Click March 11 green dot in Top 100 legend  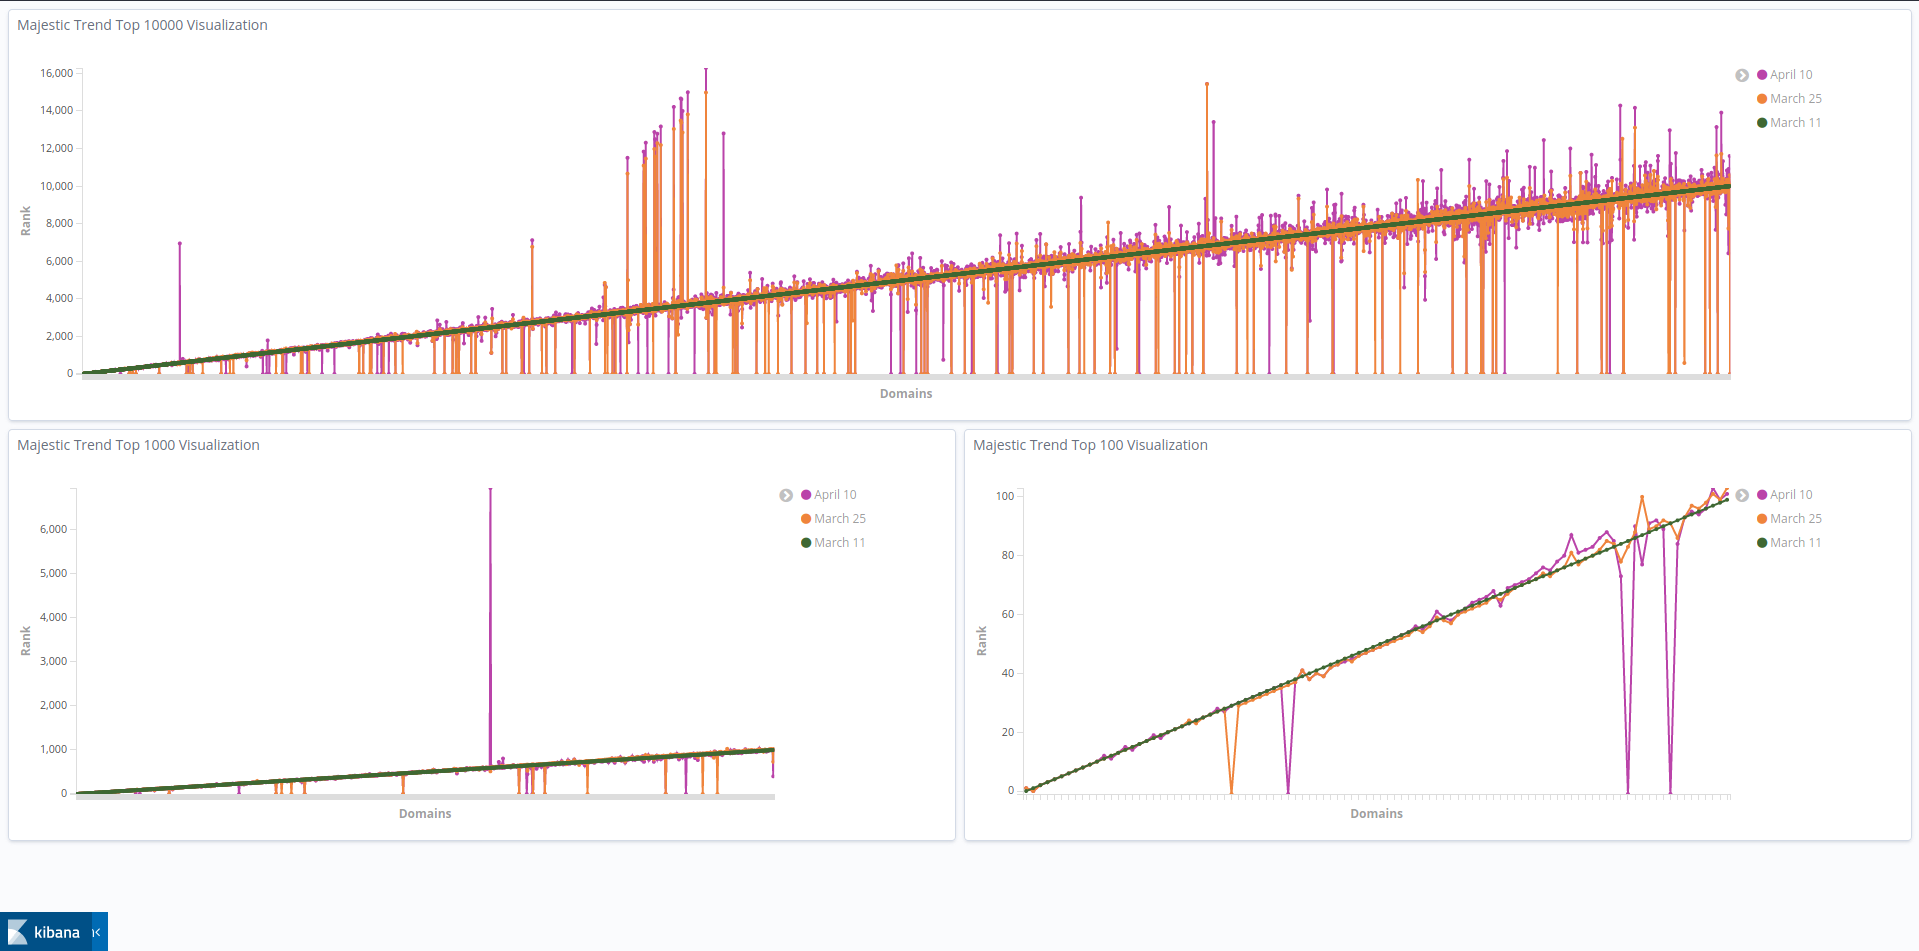point(1762,543)
